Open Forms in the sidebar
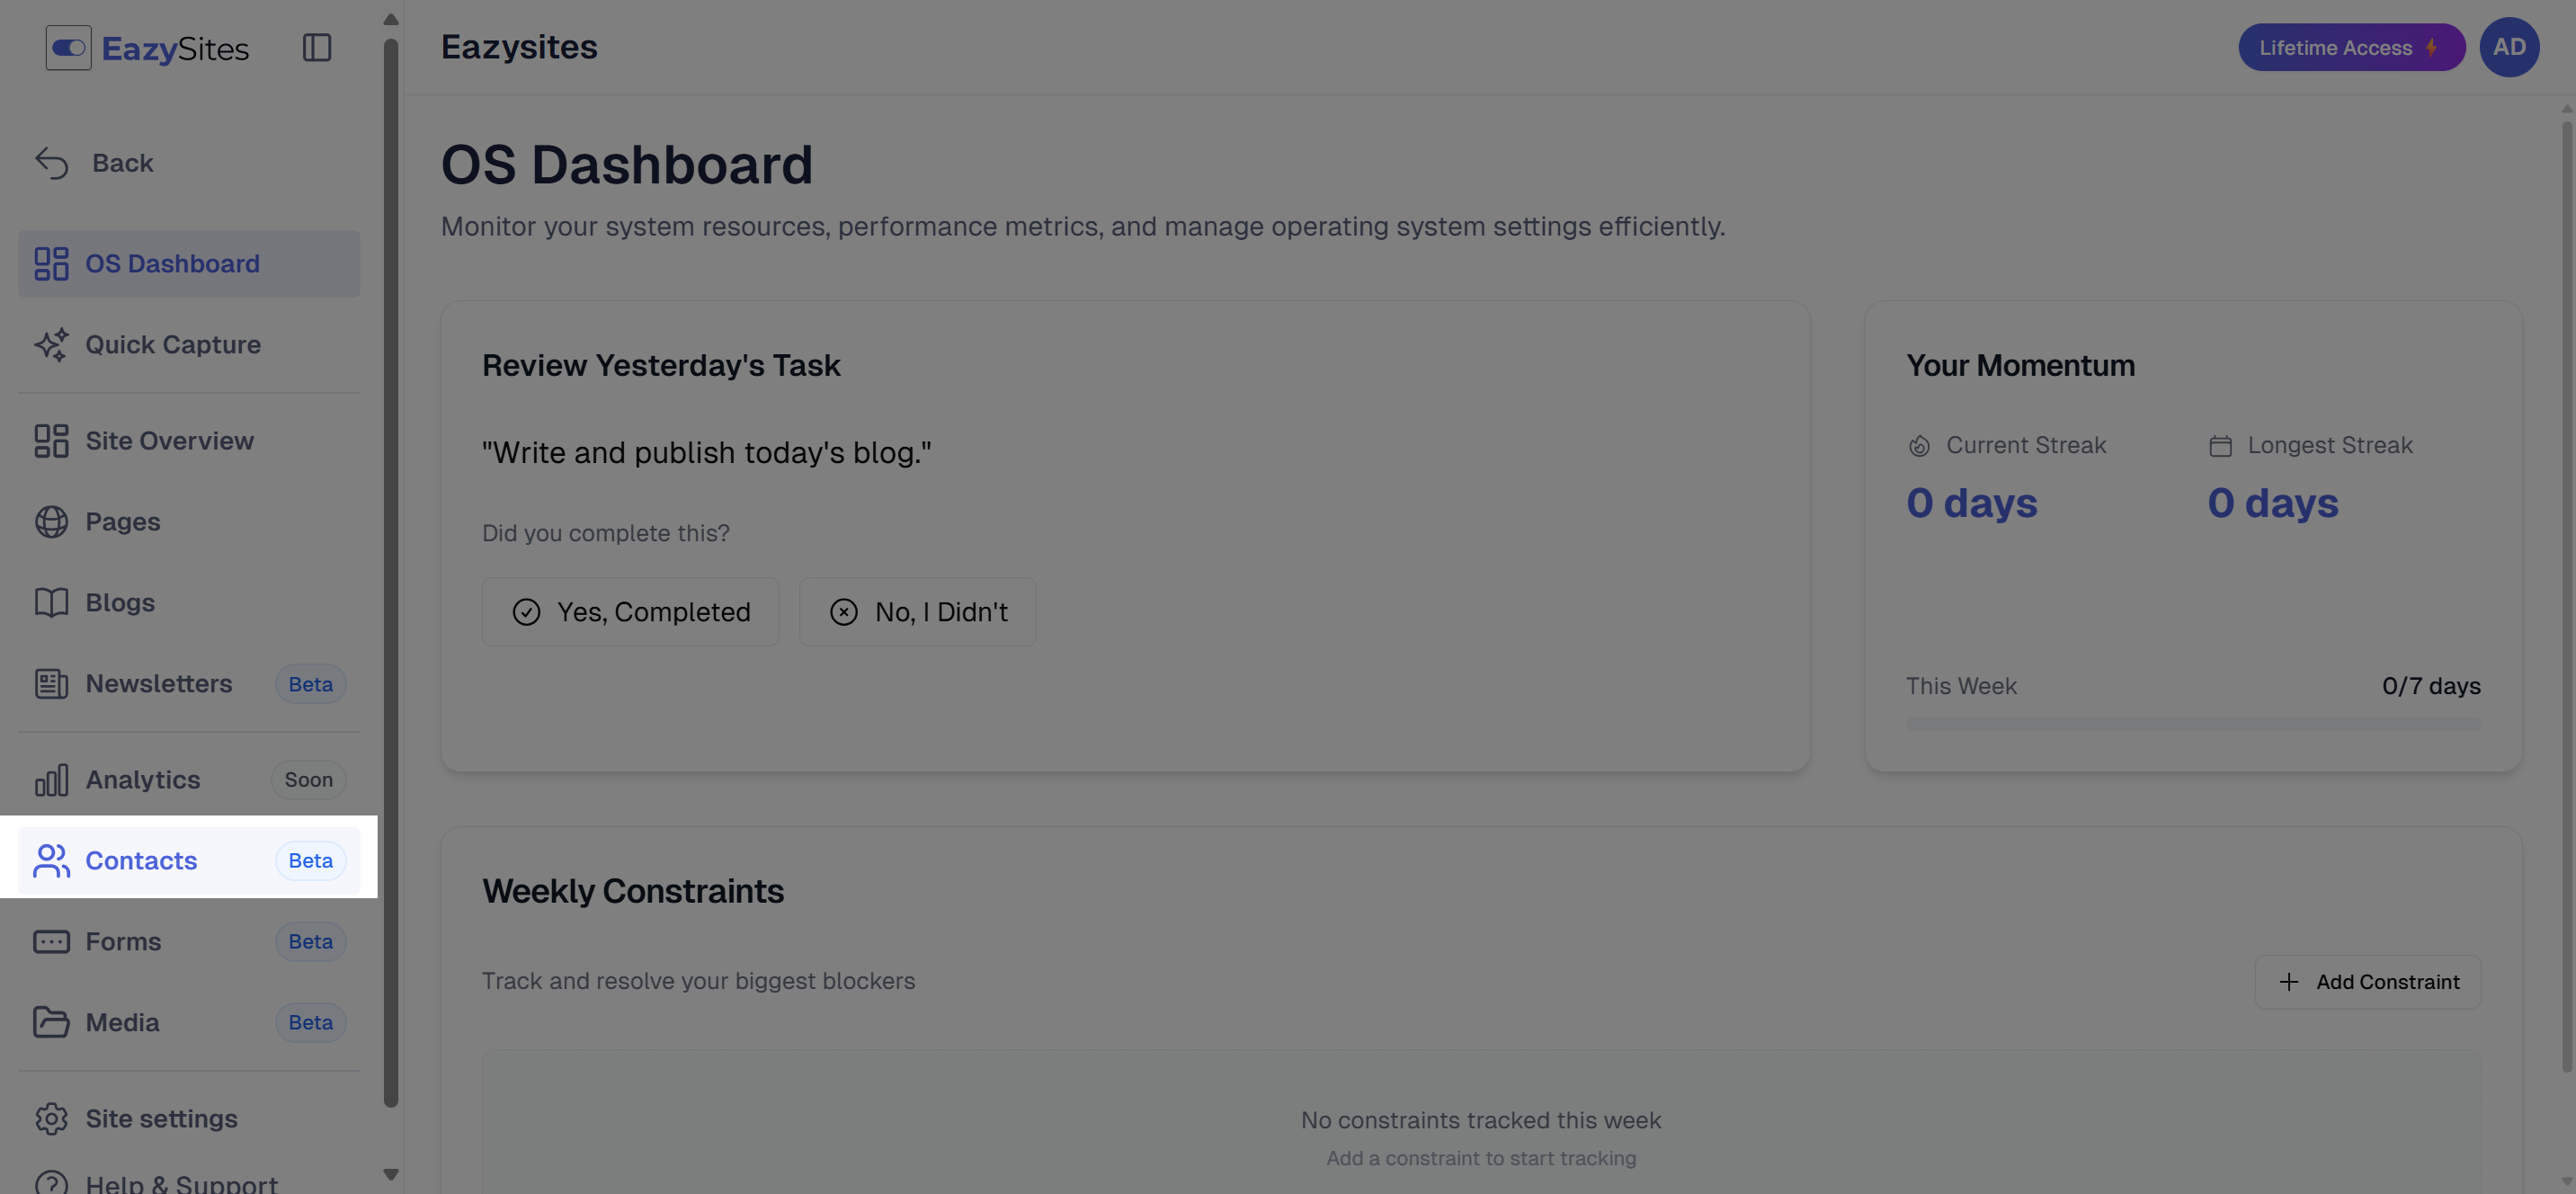 [x=123, y=942]
